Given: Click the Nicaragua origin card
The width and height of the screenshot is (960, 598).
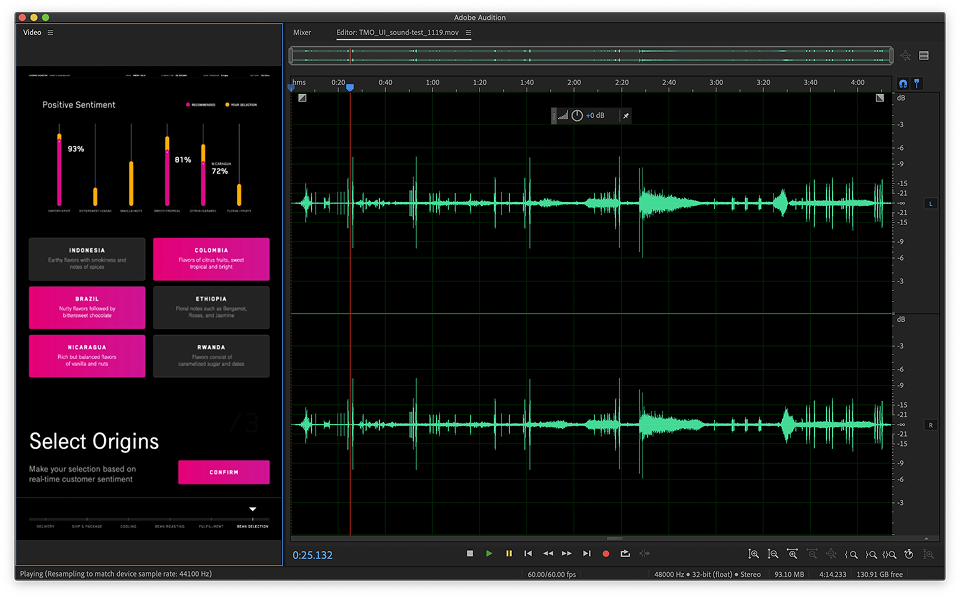Looking at the screenshot, I should pyautogui.click(x=87, y=356).
